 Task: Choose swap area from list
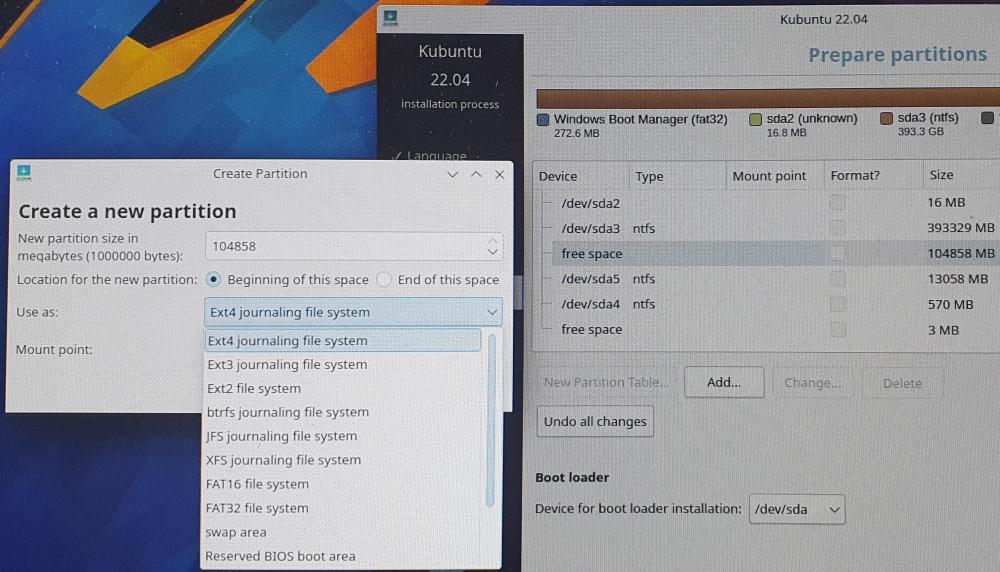click(x=343, y=532)
